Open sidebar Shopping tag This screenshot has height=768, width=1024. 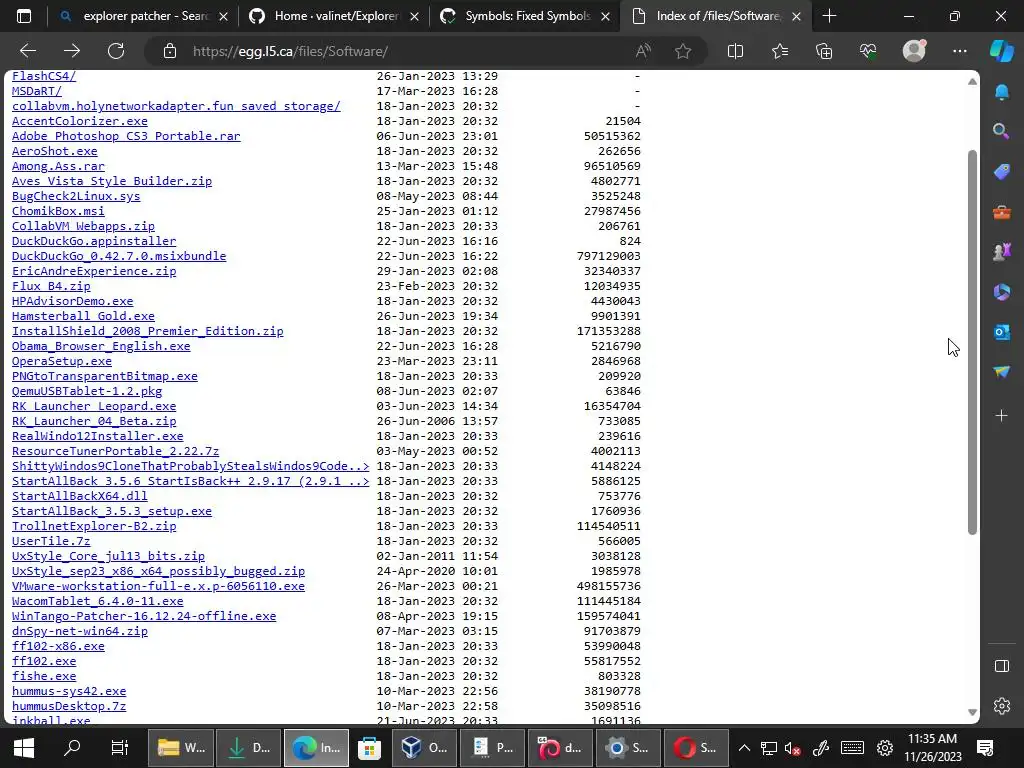(1002, 172)
